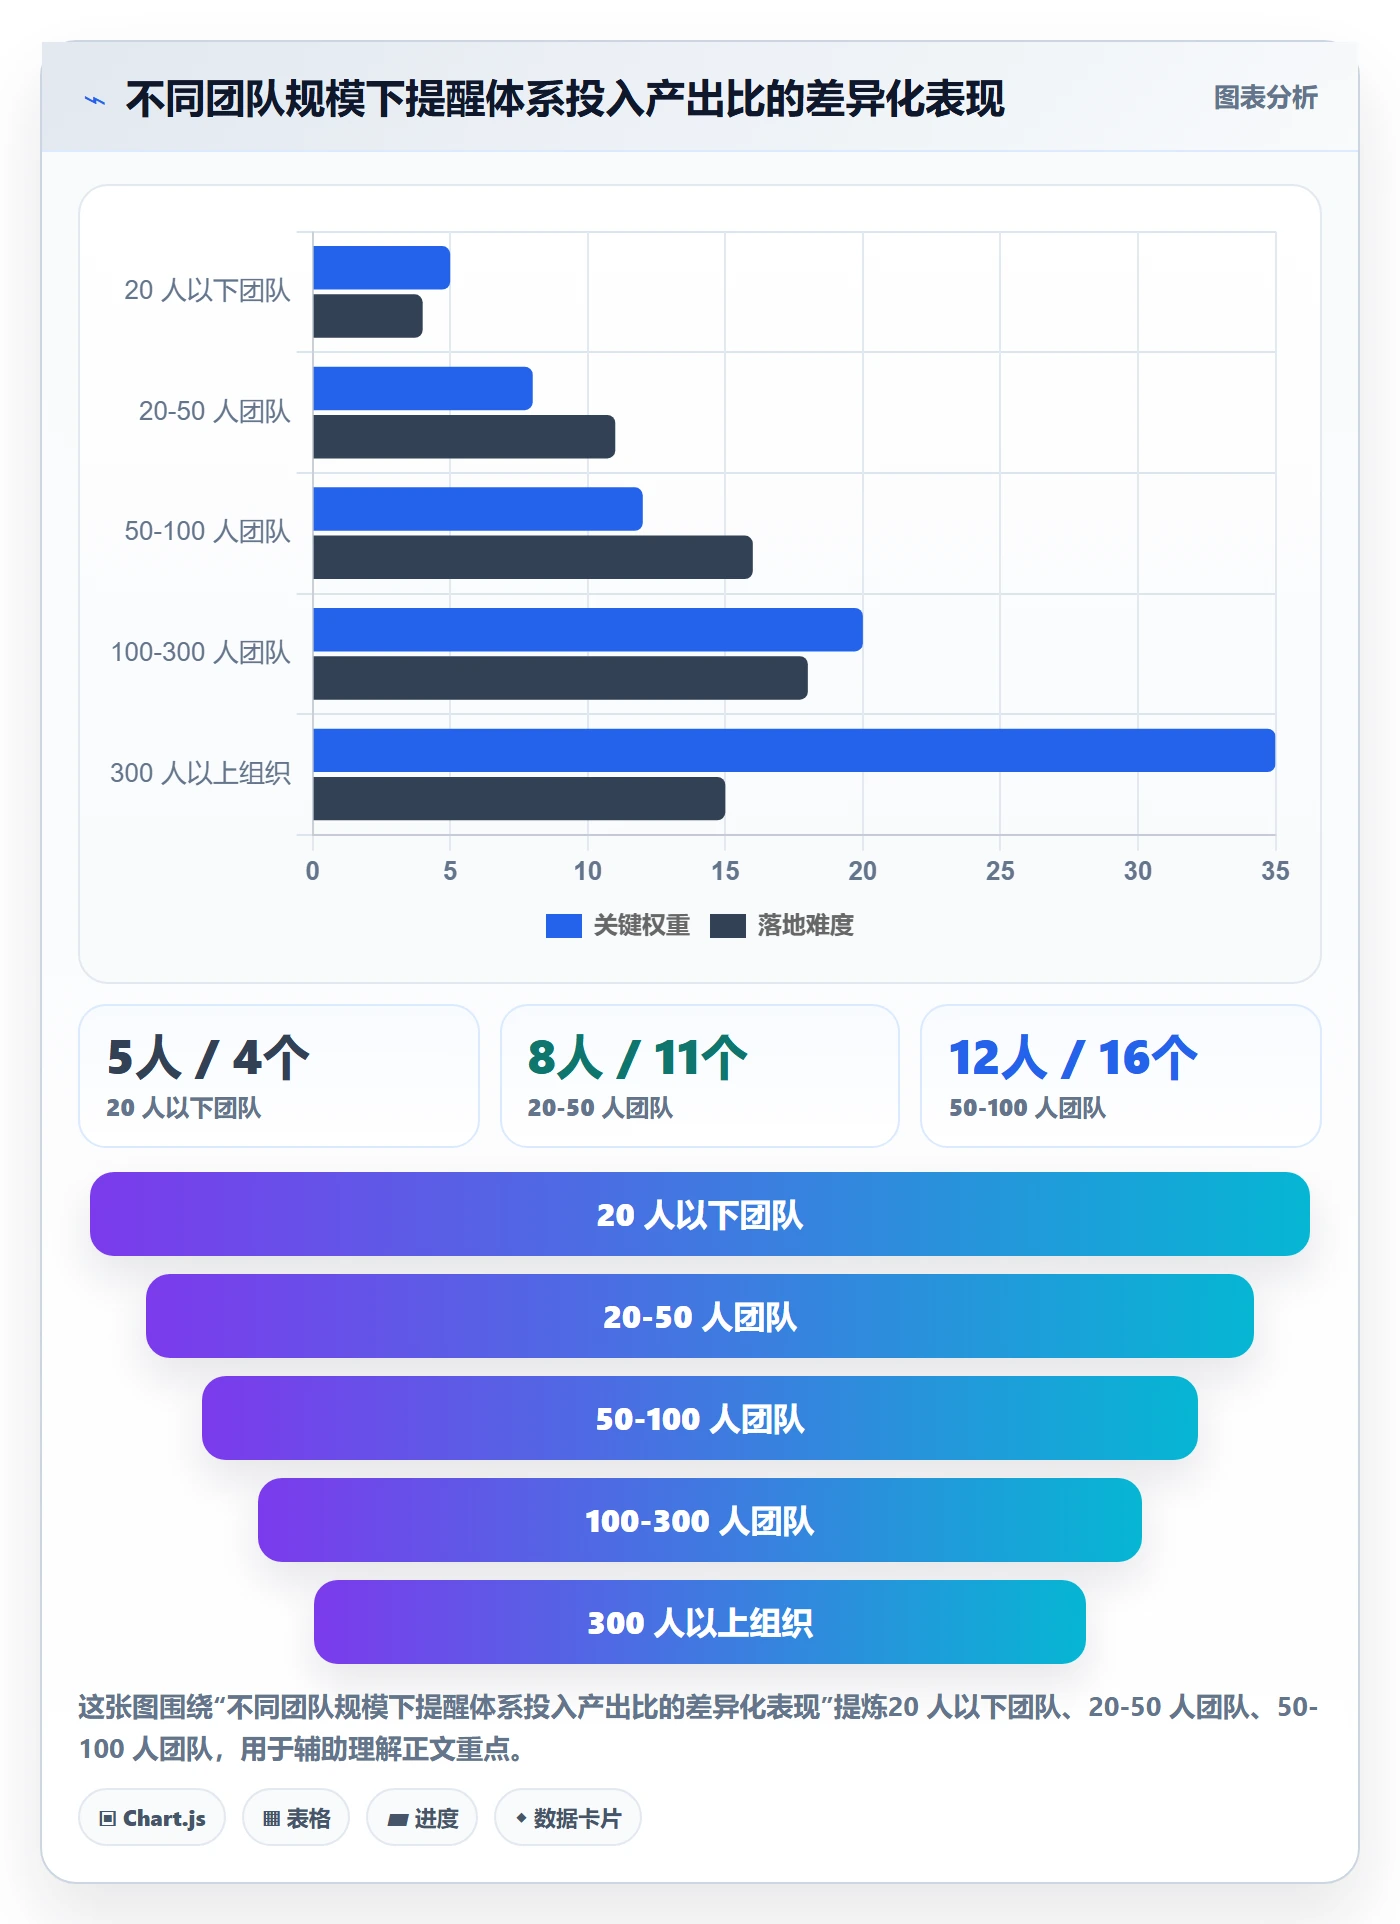Click the x-axis tick value 35
This screenshot has height=1924, width=1400.
(1275, 871)
